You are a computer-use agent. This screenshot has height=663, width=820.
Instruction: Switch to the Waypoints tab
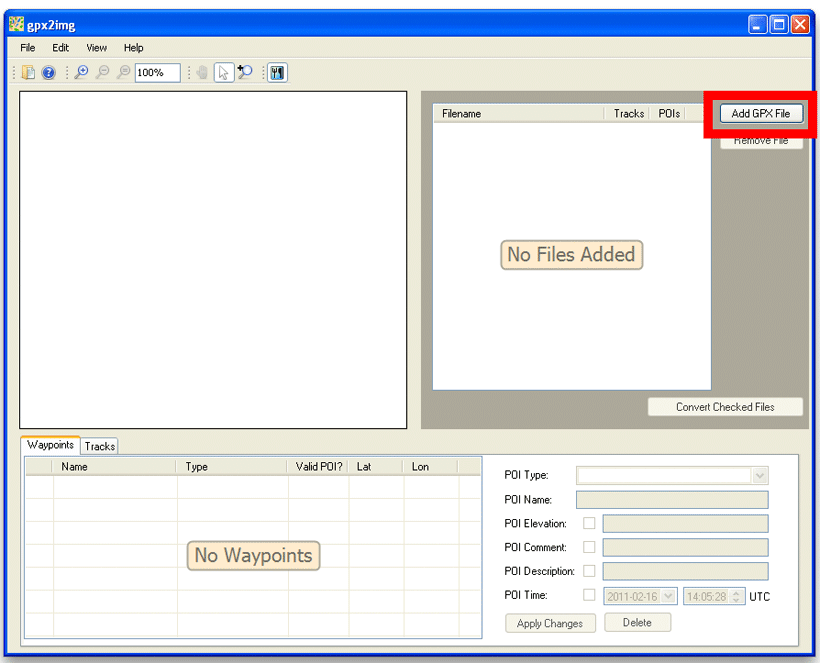coord(50,445)
